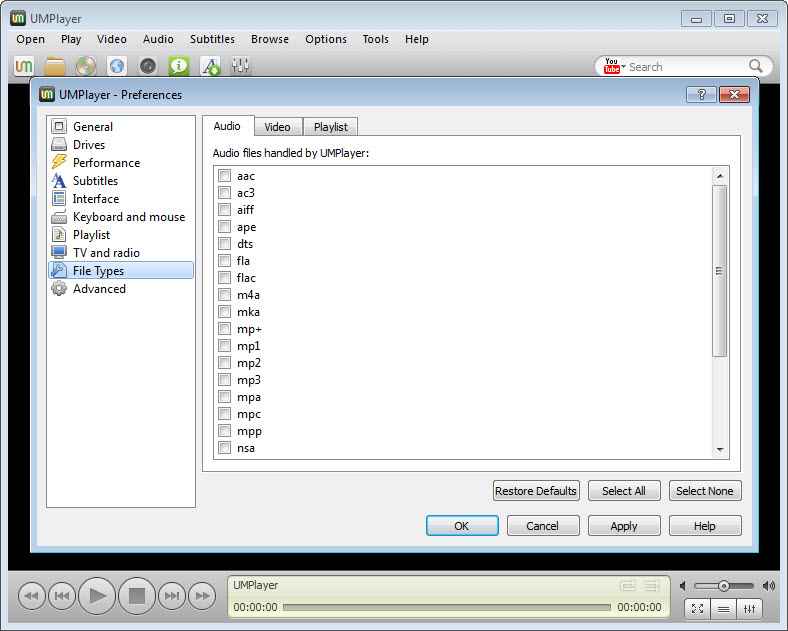Enable the aac file type checkbox
Viewport: 788px width, 631px height.
pyautogui.click(x=225, y=176)
